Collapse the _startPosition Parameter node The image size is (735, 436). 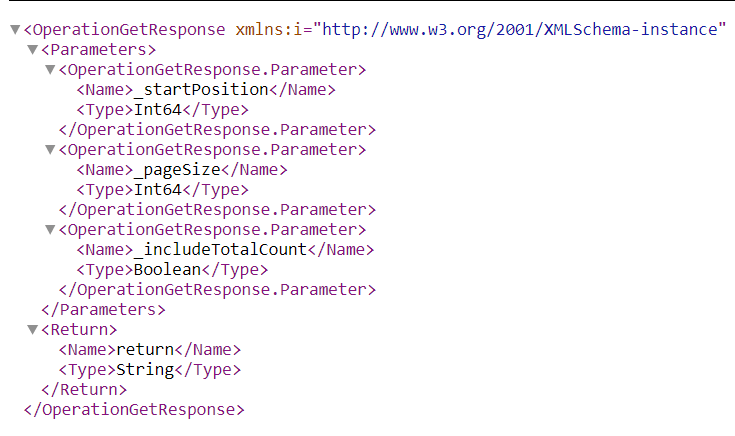50,70
